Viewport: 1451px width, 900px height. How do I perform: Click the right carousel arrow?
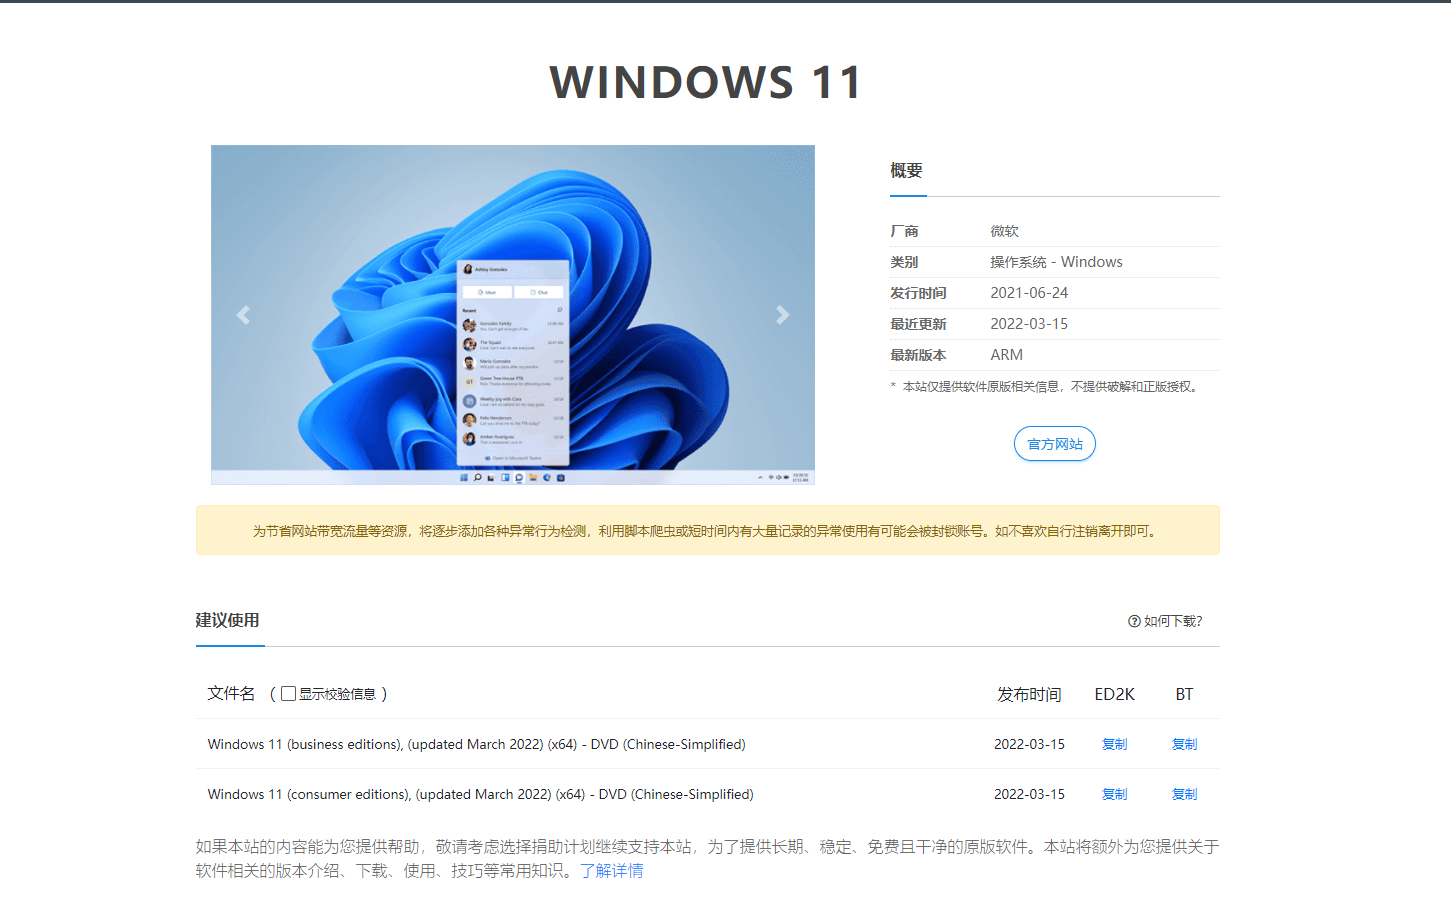[783, 314]
